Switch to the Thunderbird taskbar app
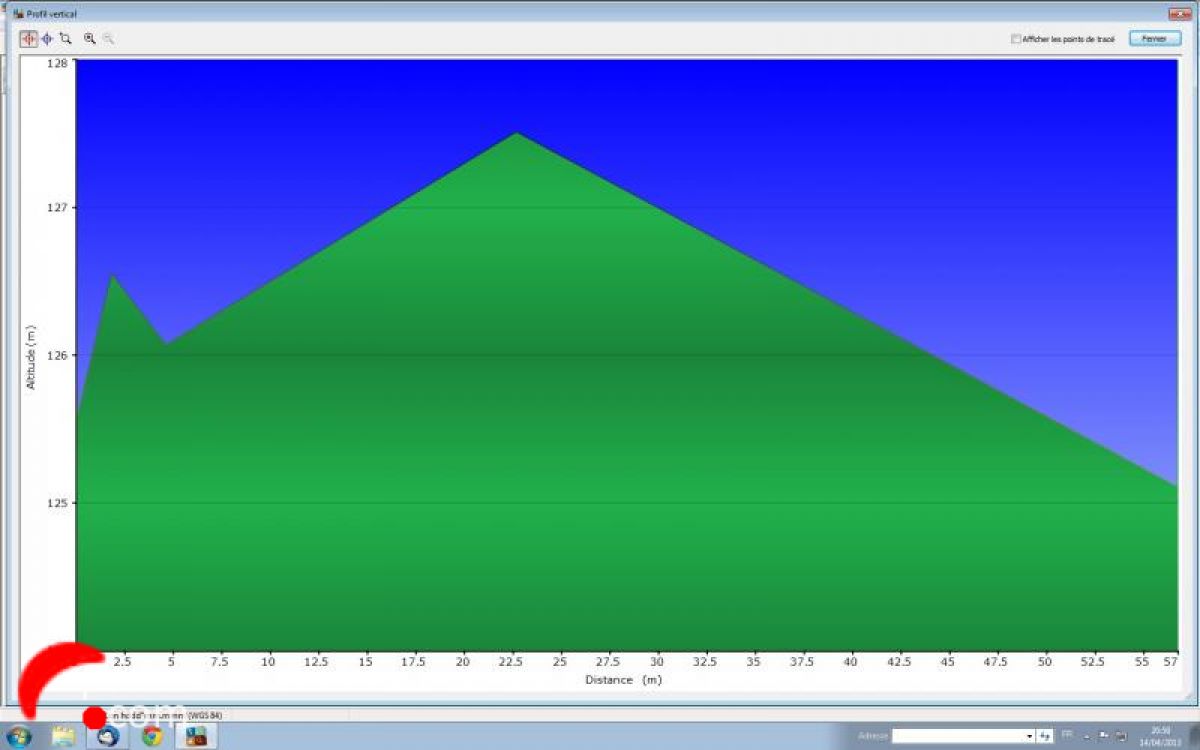1200x750 pixels. pos(108,737)
